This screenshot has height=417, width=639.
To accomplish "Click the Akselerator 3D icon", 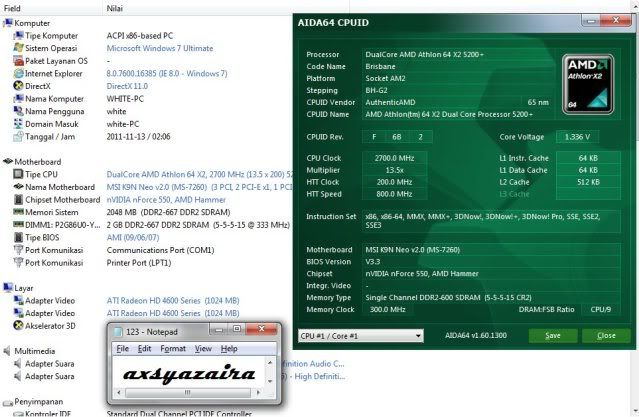I will pyautogui.click(x=18, y=326).
